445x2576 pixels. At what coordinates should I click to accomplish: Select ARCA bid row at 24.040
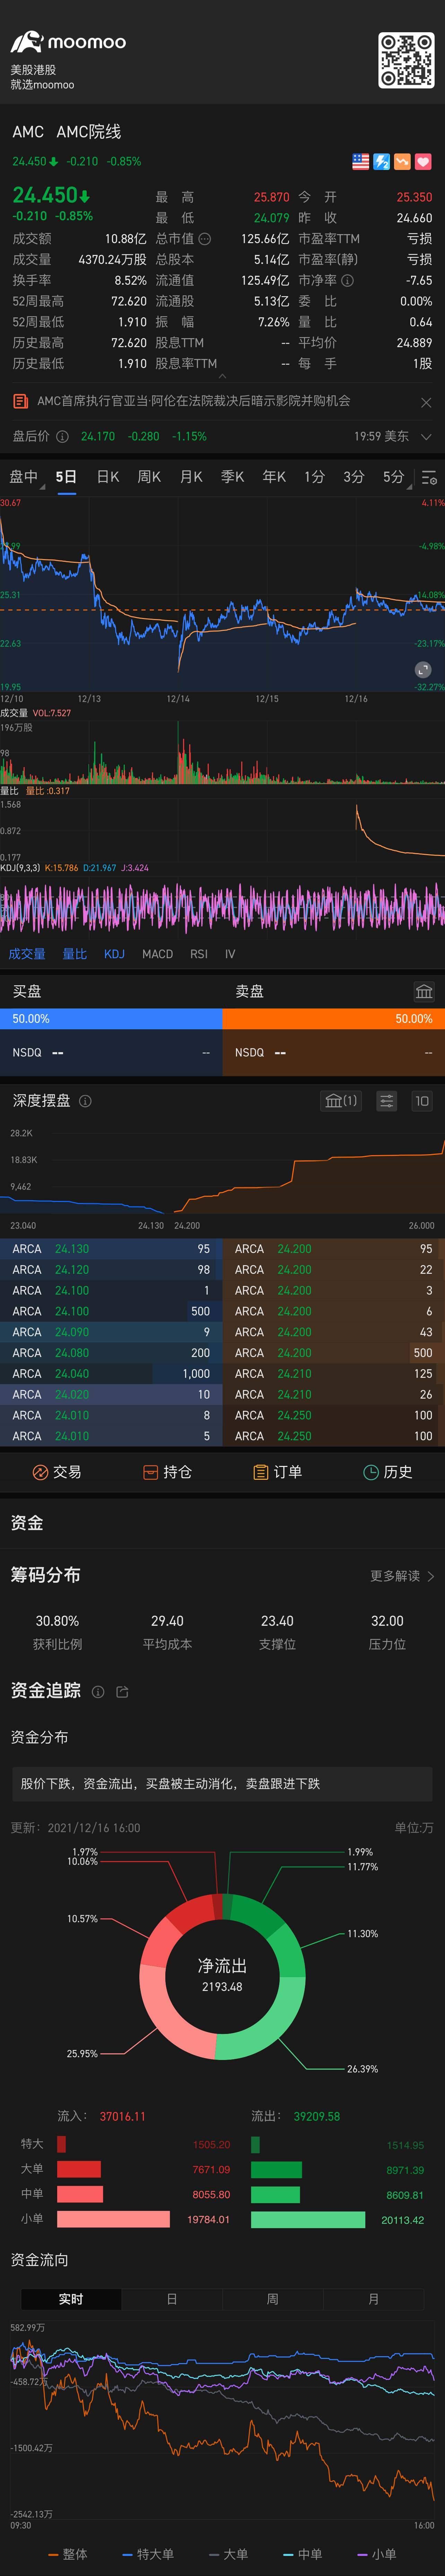tap(111, 1374)
